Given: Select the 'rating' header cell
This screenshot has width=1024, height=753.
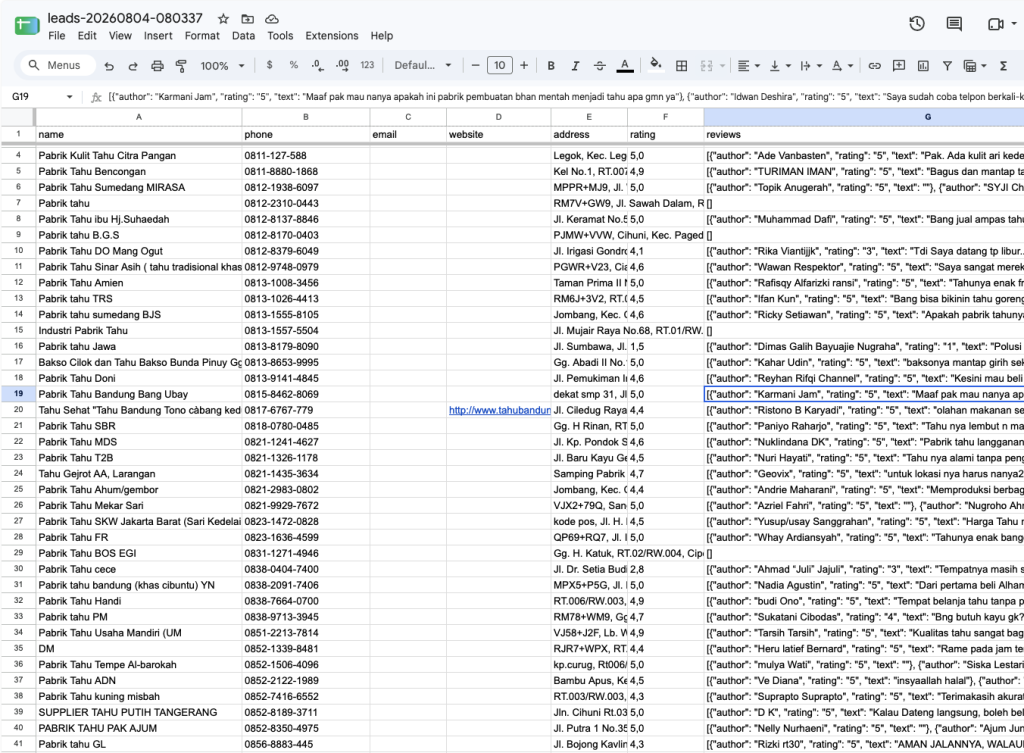Looking at the screenshot, I should (x=665, y=135).
